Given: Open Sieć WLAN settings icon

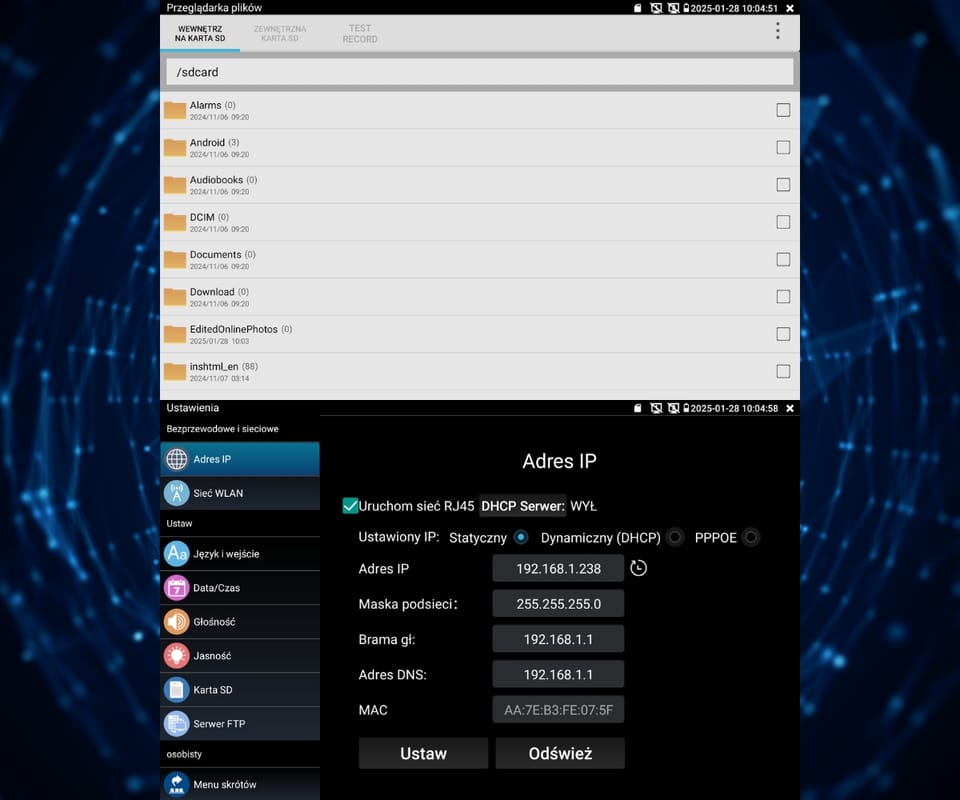Looking at the screenshot, I should [177, 493].
